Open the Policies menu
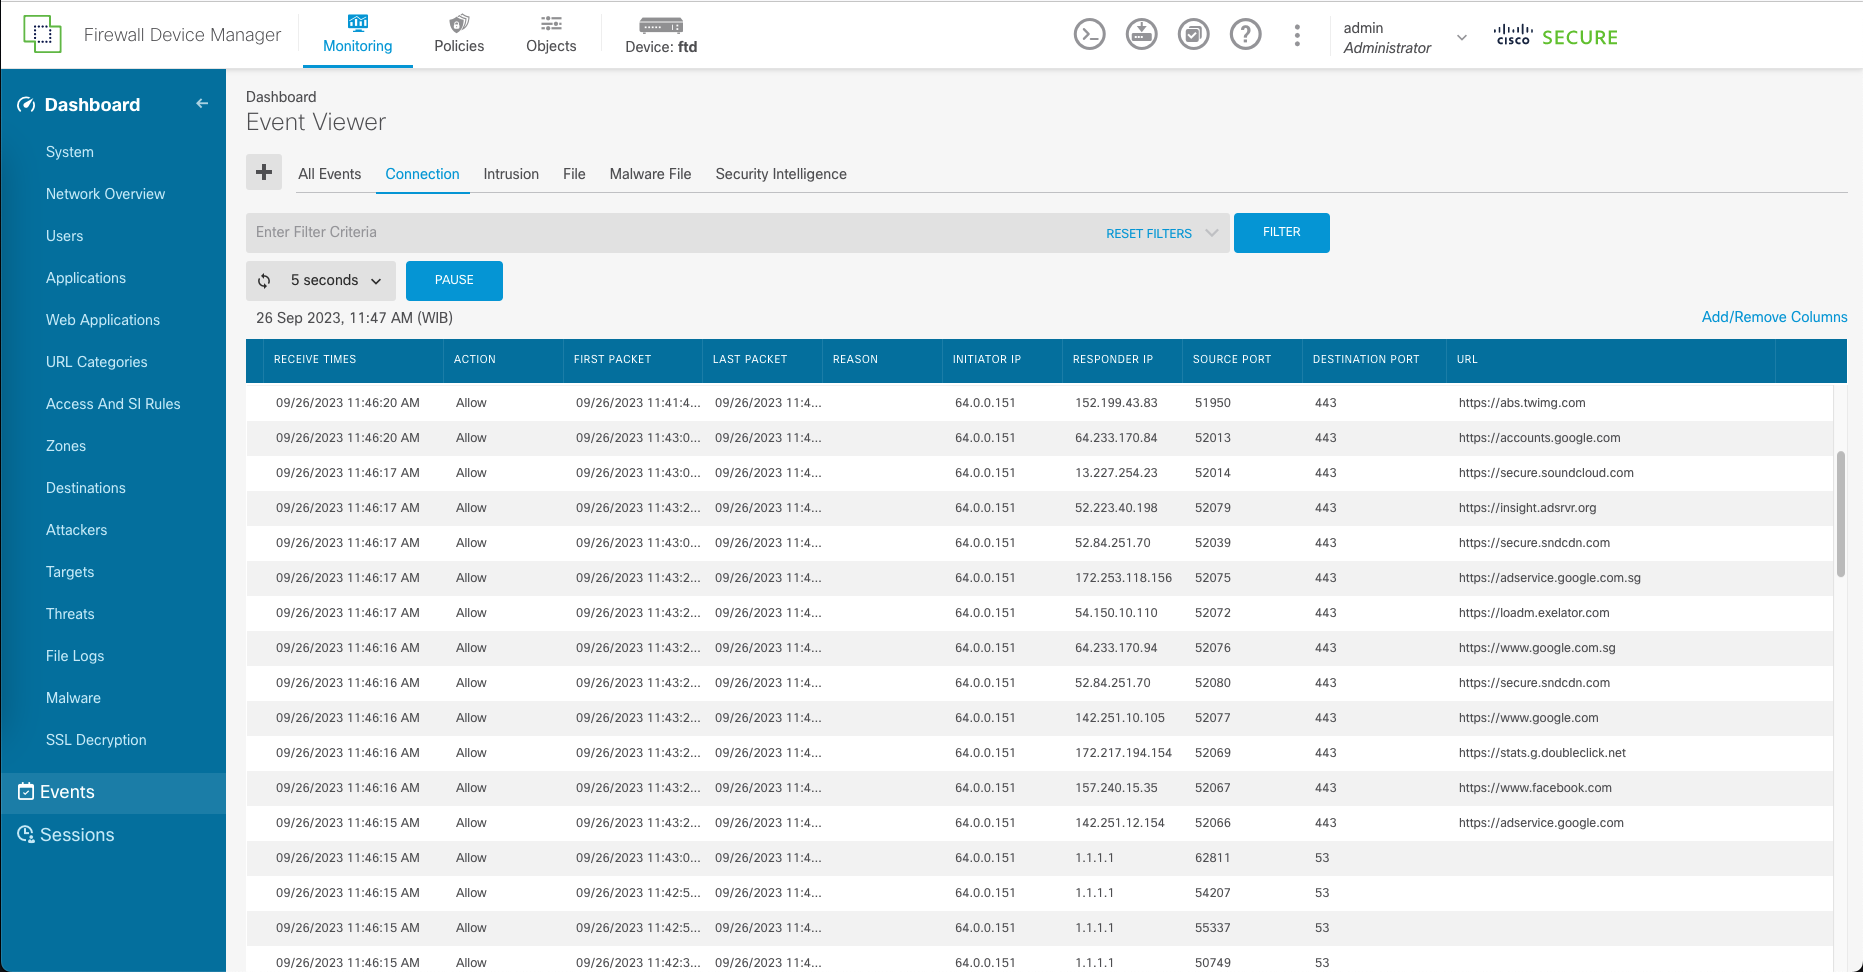 point(459,35)
